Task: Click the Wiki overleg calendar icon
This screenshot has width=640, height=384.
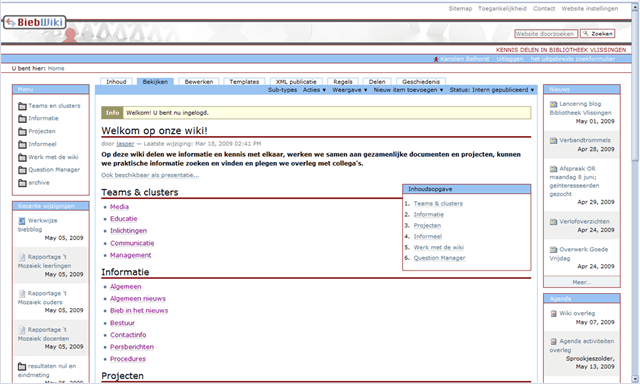Action: 553,313
